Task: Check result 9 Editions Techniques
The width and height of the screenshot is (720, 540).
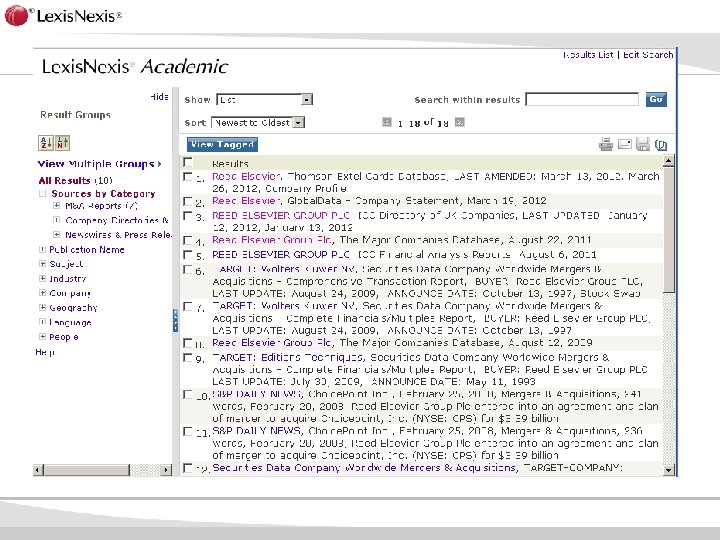Action: [187, 358]
